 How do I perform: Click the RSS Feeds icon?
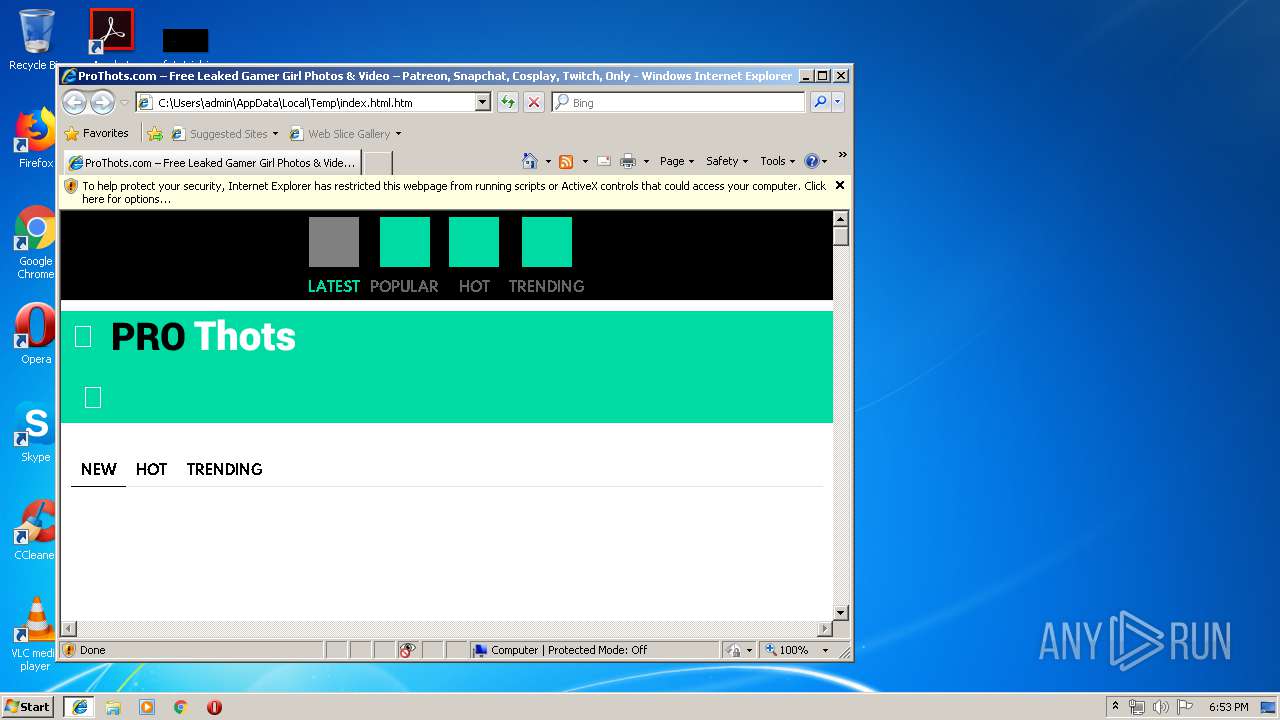tap(566, 161)
